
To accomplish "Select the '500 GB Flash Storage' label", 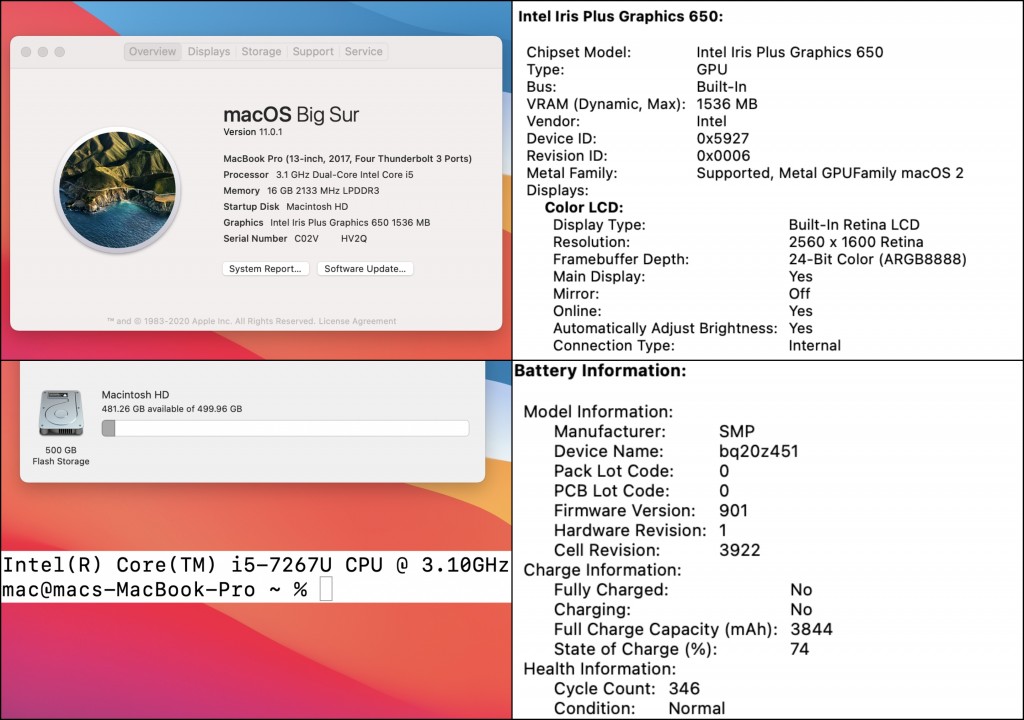I will point(61,455).
